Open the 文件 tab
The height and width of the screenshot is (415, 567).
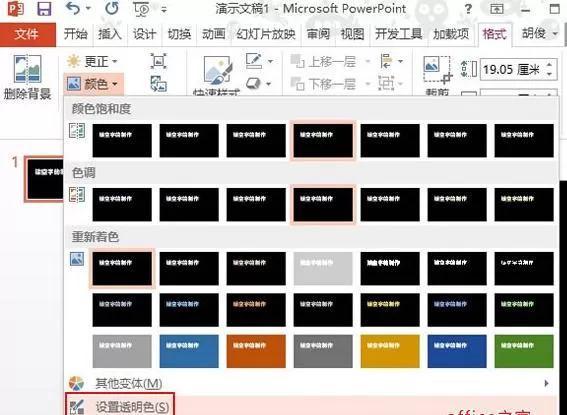[x=27, y=34]
